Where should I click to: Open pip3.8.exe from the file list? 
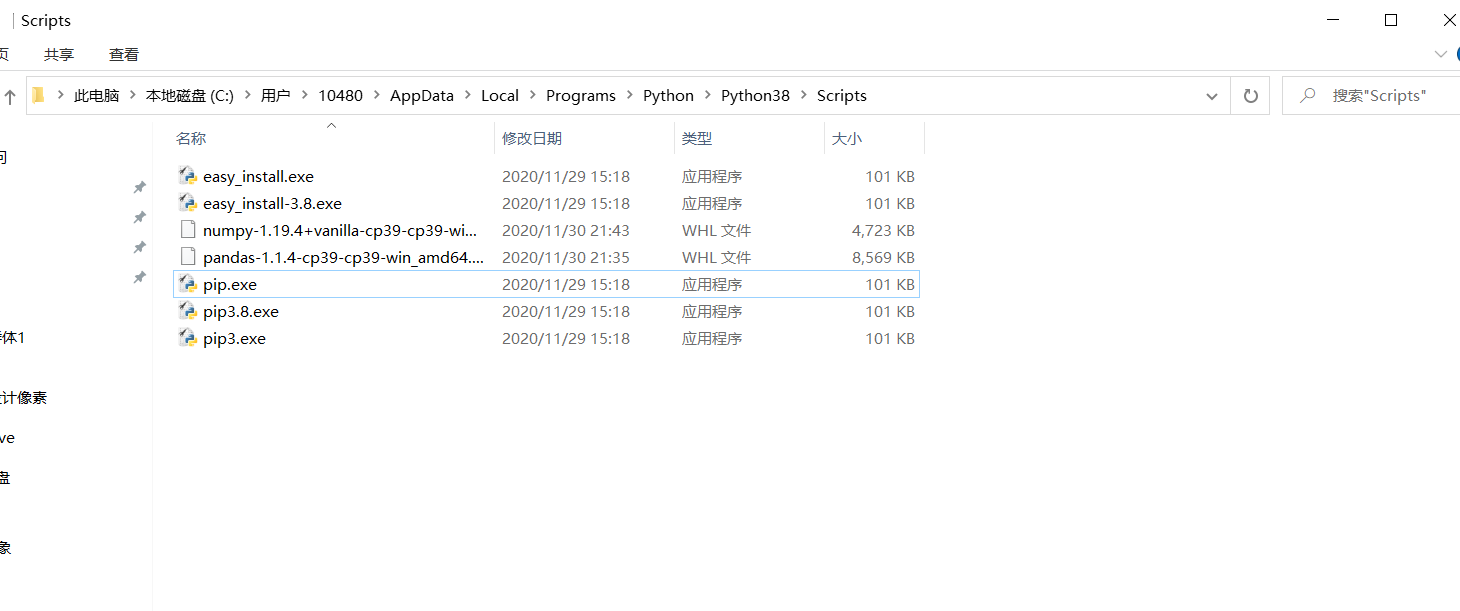coord(240,311)
